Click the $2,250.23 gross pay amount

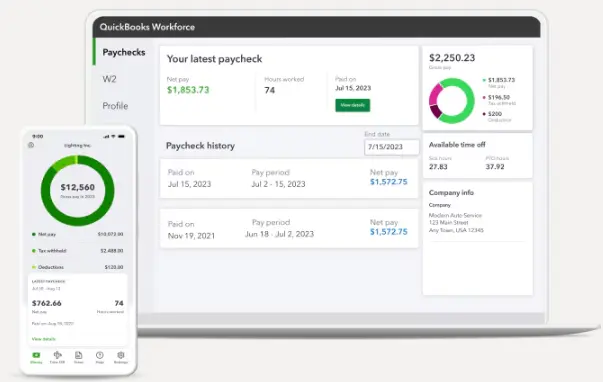[452, 58]
